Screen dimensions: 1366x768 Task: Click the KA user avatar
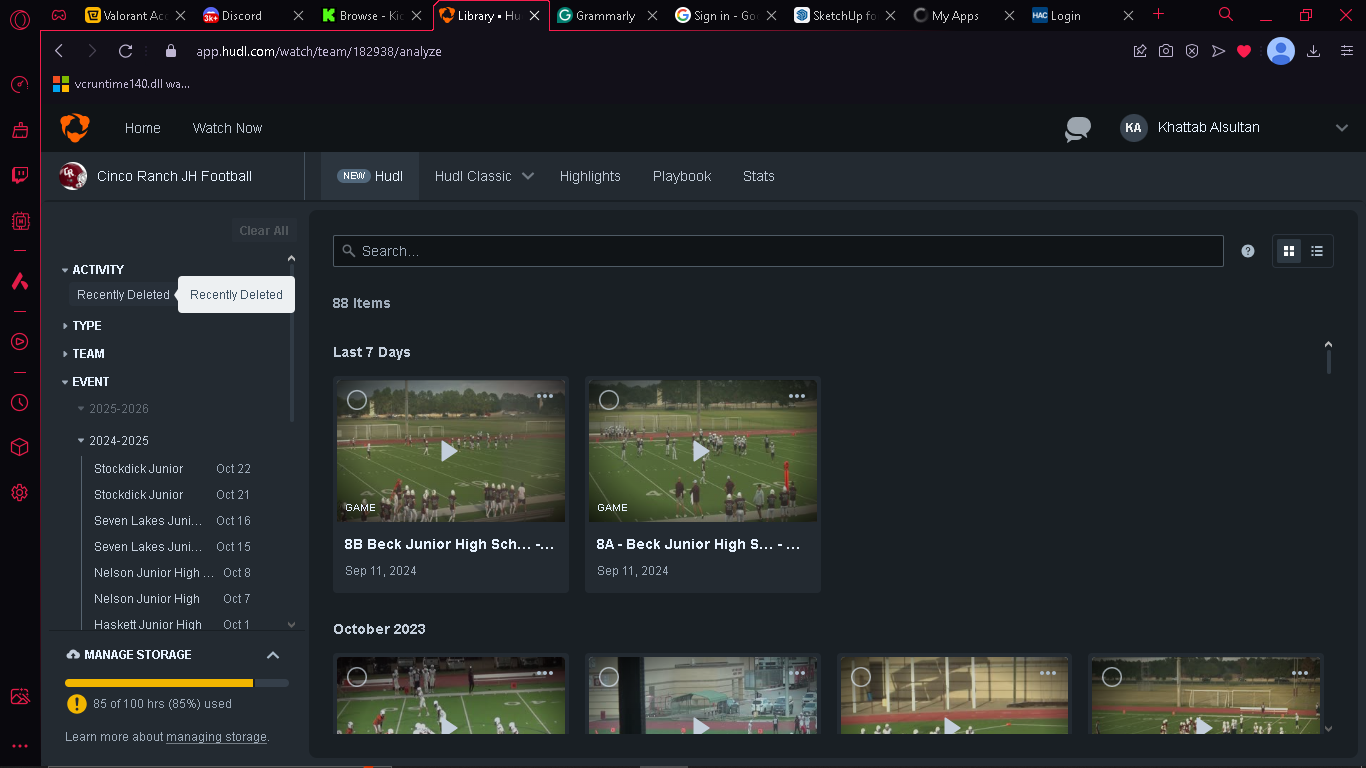click(x=1133, y=128)
